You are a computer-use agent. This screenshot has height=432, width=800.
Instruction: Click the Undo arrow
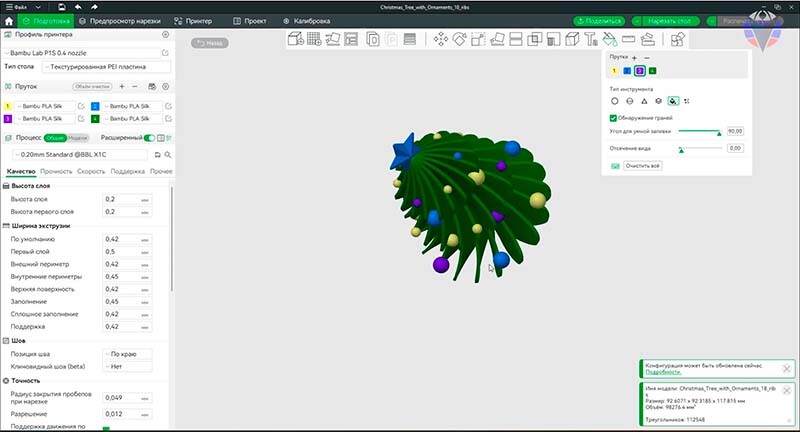tap(78, 7)
